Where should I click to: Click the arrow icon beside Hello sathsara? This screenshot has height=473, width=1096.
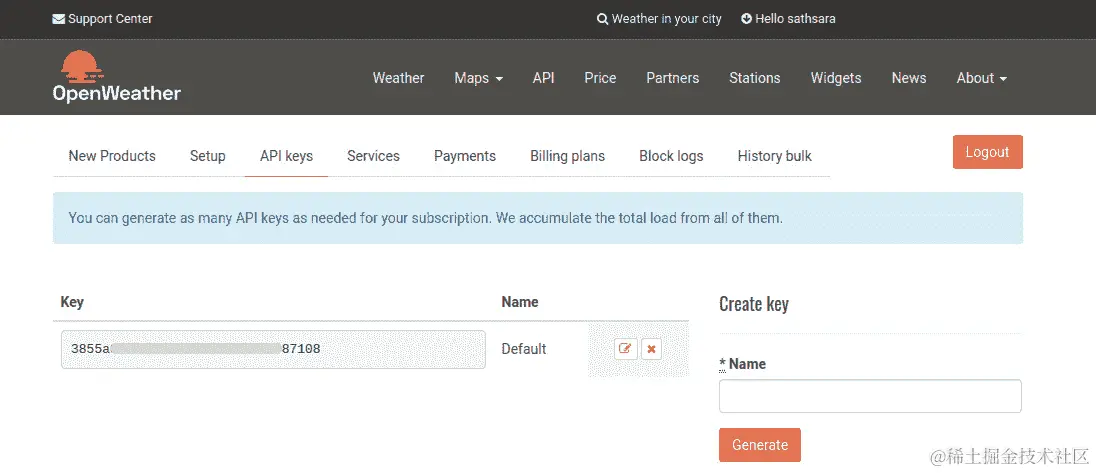(x=747, y=19)
